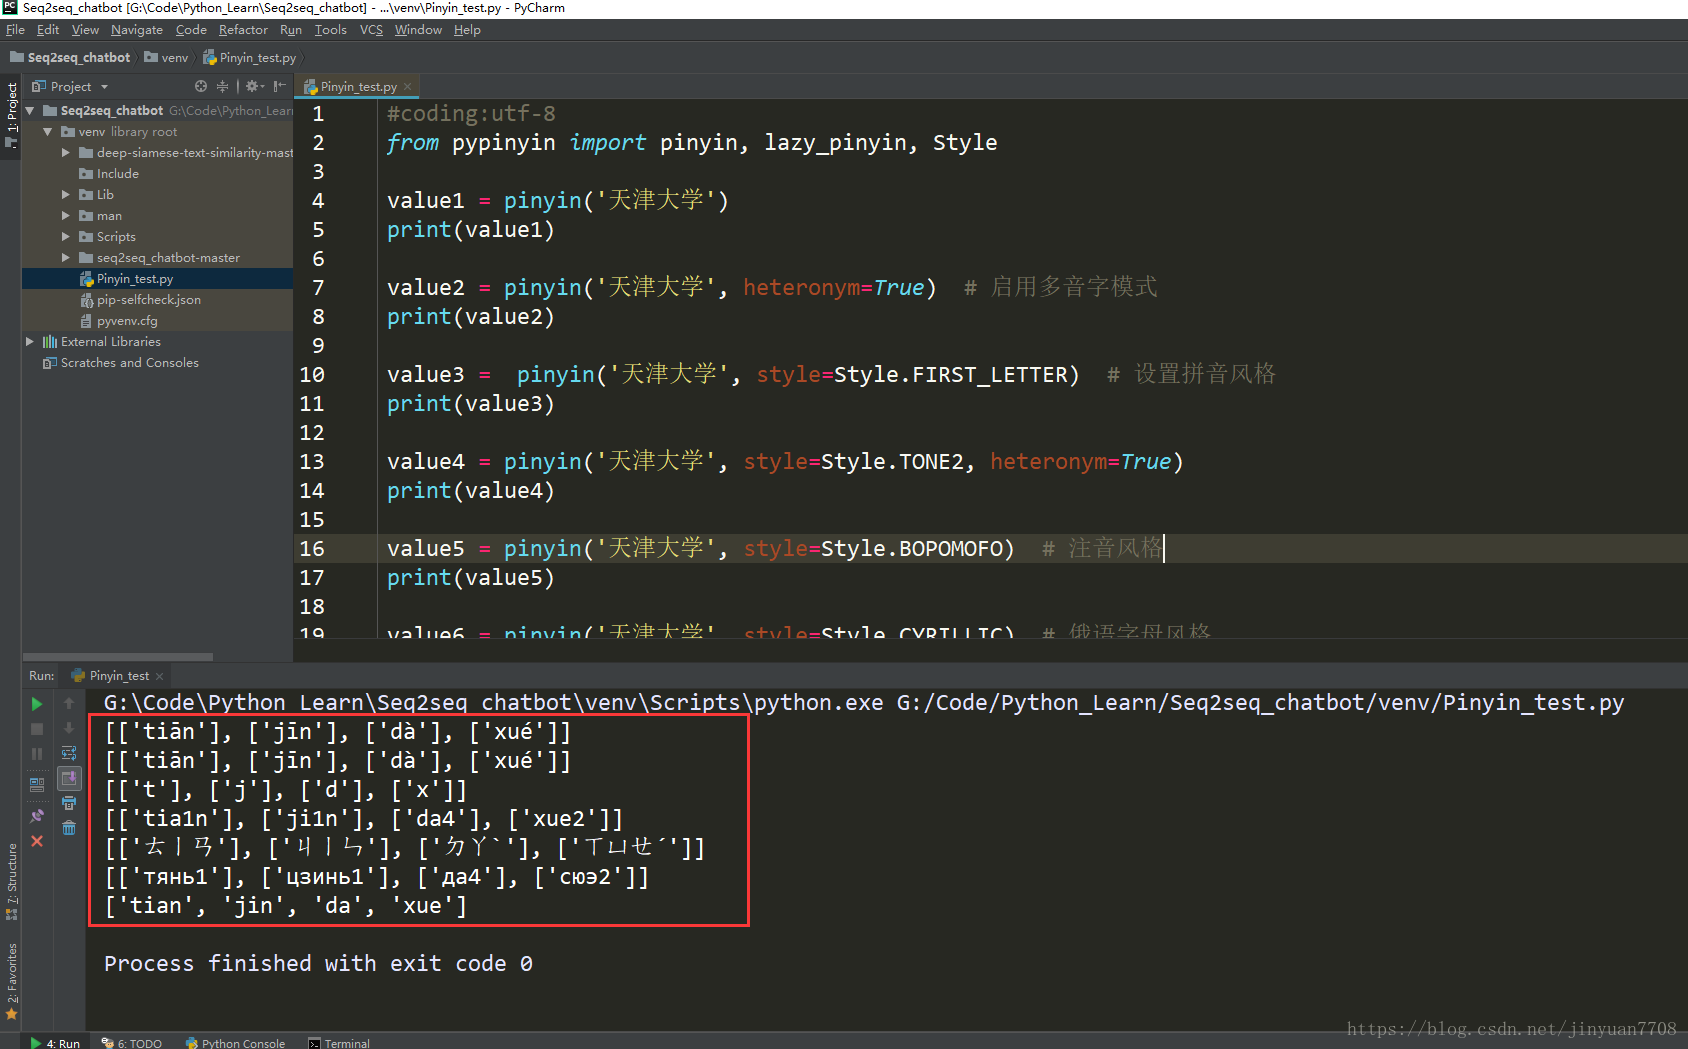Image resolution: width=1688 pixels, height=1049 pixels.
Task: Click venv breadcrumb in navigation bar
Action: coord(166,58)
